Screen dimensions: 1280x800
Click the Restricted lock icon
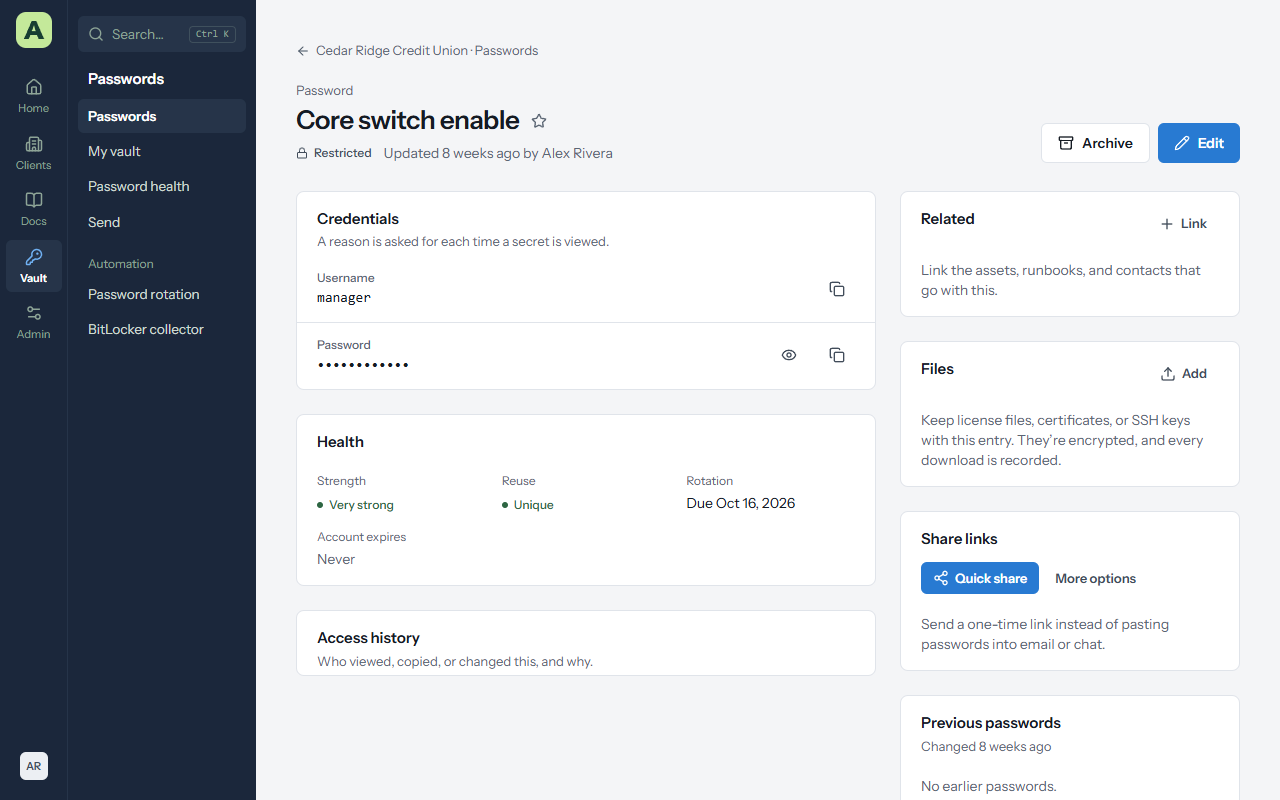coord(302,153)
